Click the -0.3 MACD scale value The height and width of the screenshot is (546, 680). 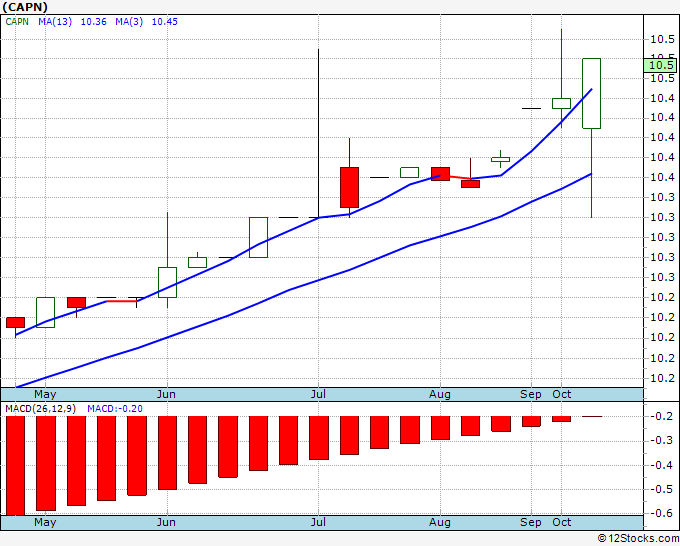(x=662, y=441)
